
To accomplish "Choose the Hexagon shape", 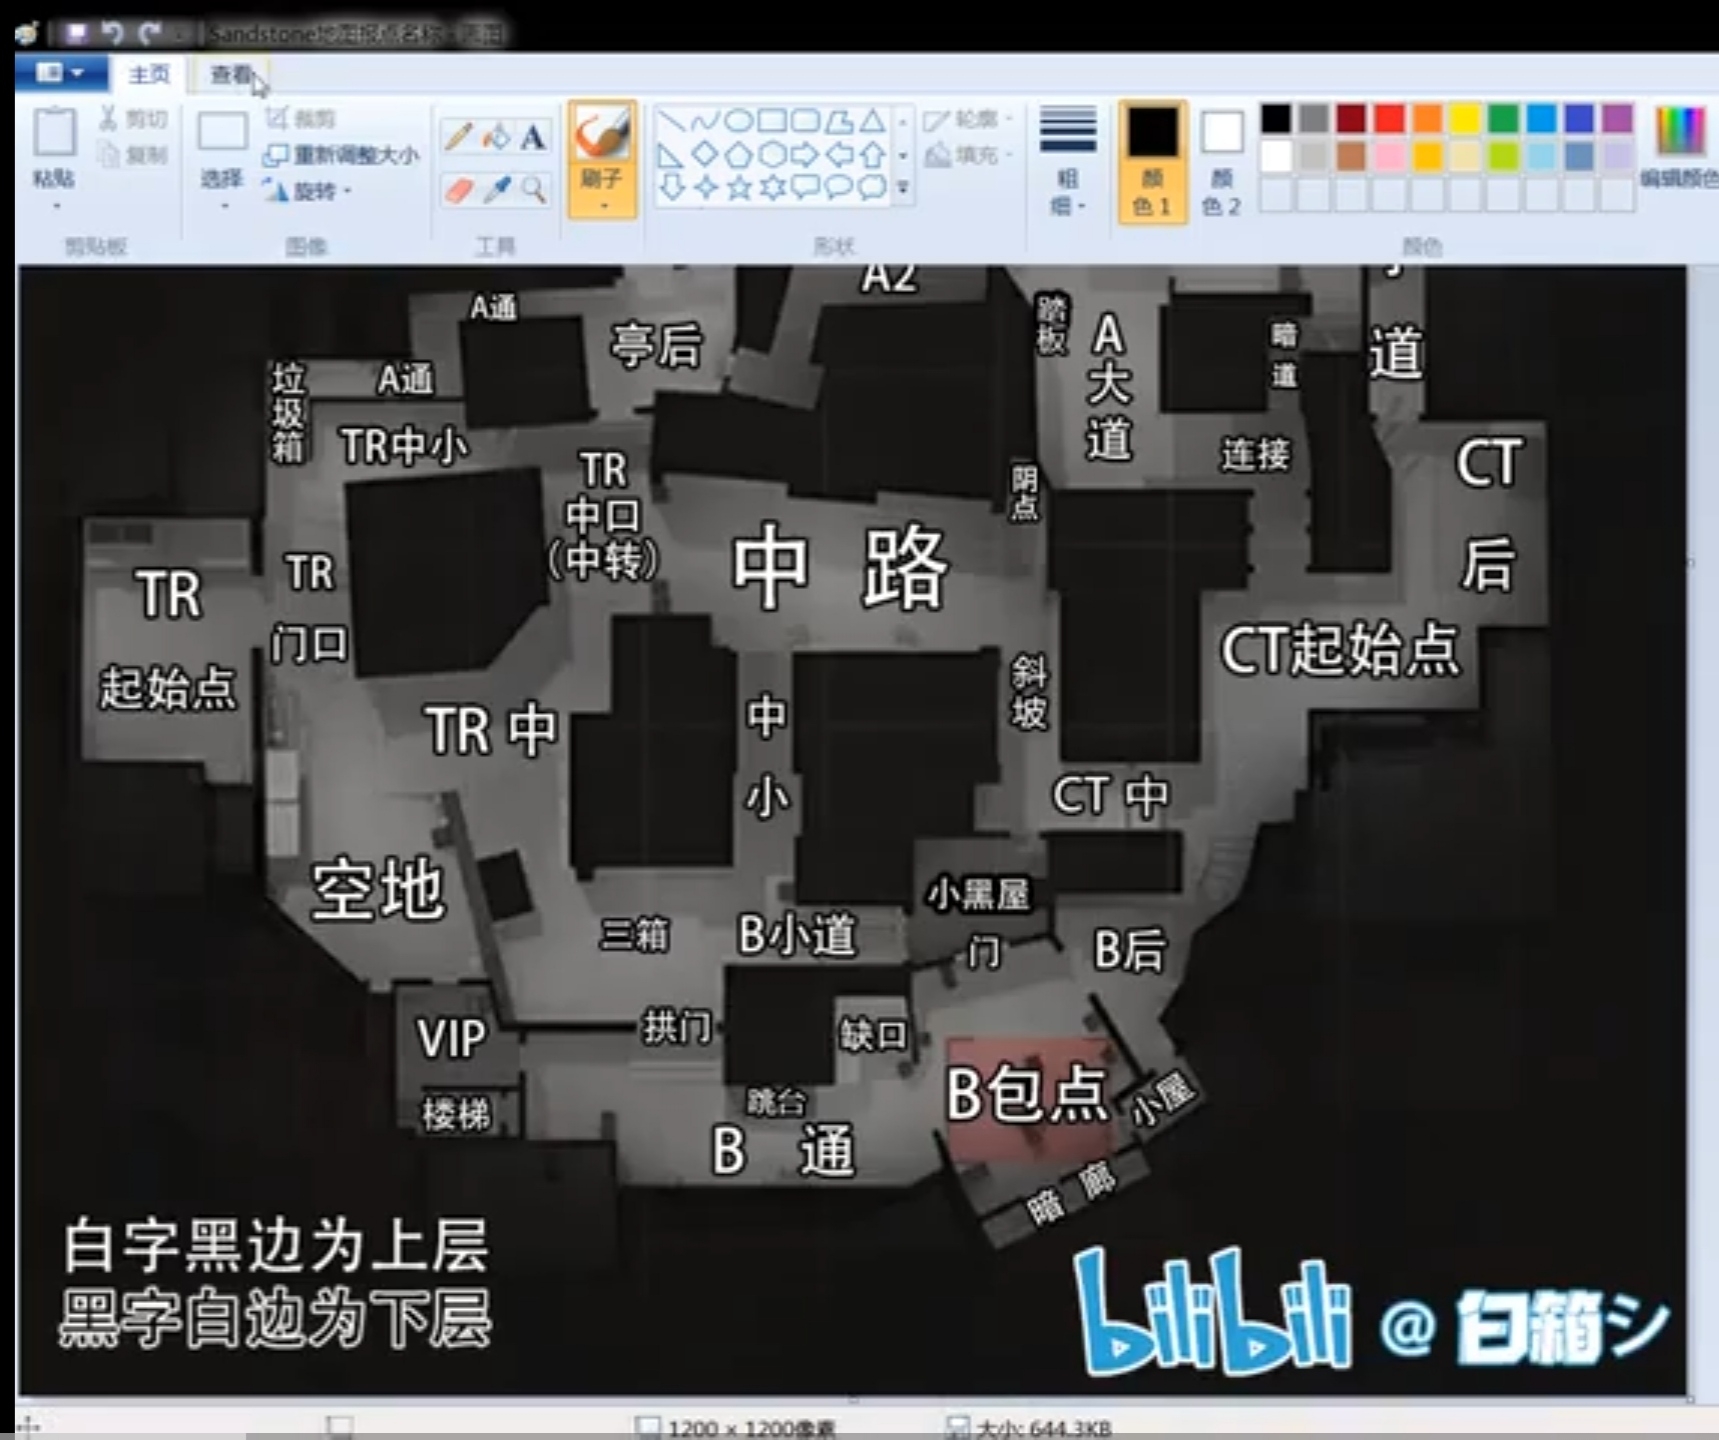I will [771, 155].
